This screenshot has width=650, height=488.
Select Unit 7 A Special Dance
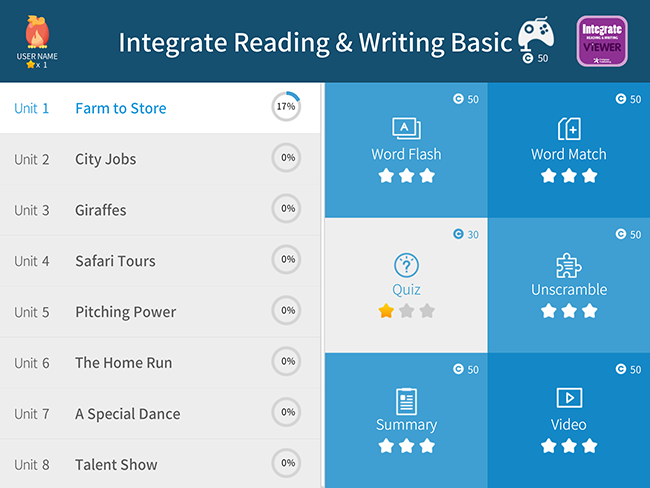click(160, 414)
